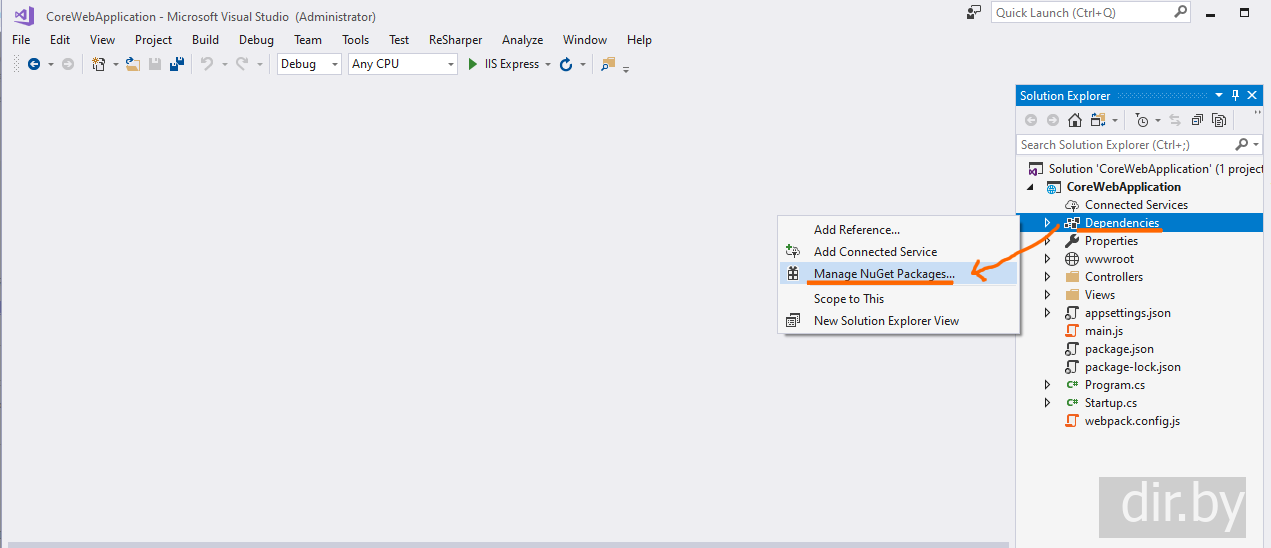The height and width of the screenshot is (548, 1271).
Task: Click the Home icon in Solution Explorer
Action: 1075,120
